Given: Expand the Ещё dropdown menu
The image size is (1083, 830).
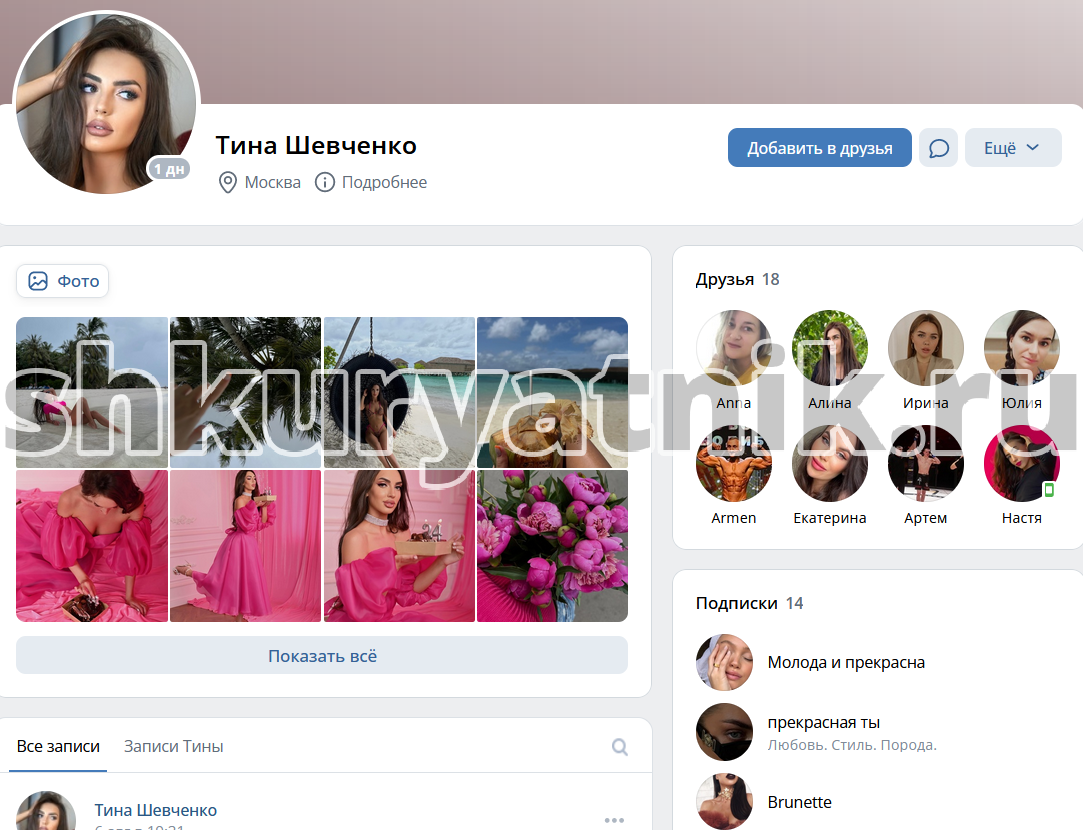Looking at the screenshot, I should (1012, 148).
